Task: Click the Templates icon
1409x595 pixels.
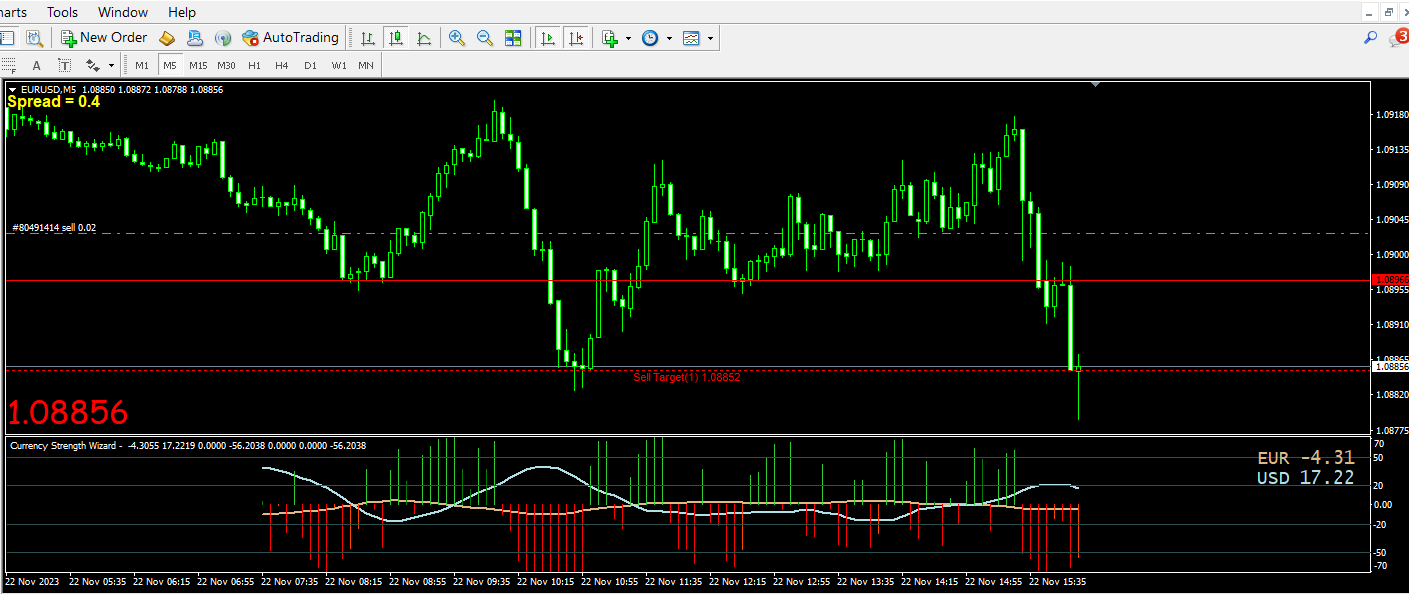Action: tap(691, 38)
